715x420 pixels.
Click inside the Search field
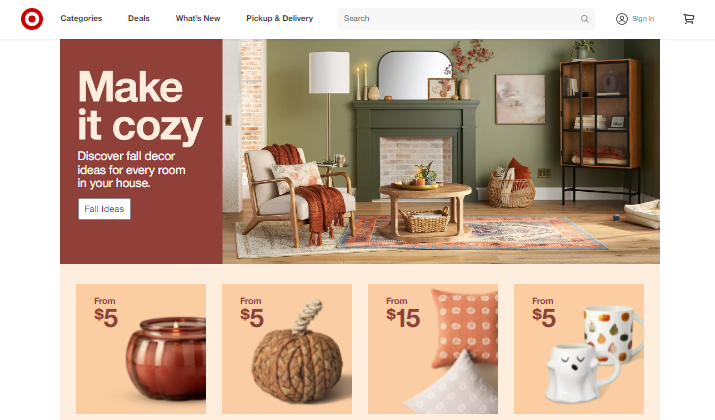click(461, 19)
